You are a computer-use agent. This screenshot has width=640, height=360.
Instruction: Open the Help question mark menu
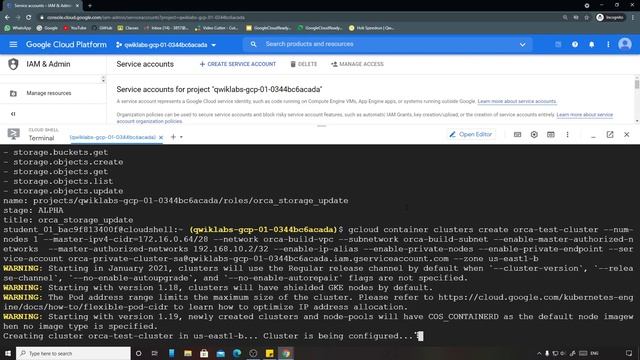point(575,44)
